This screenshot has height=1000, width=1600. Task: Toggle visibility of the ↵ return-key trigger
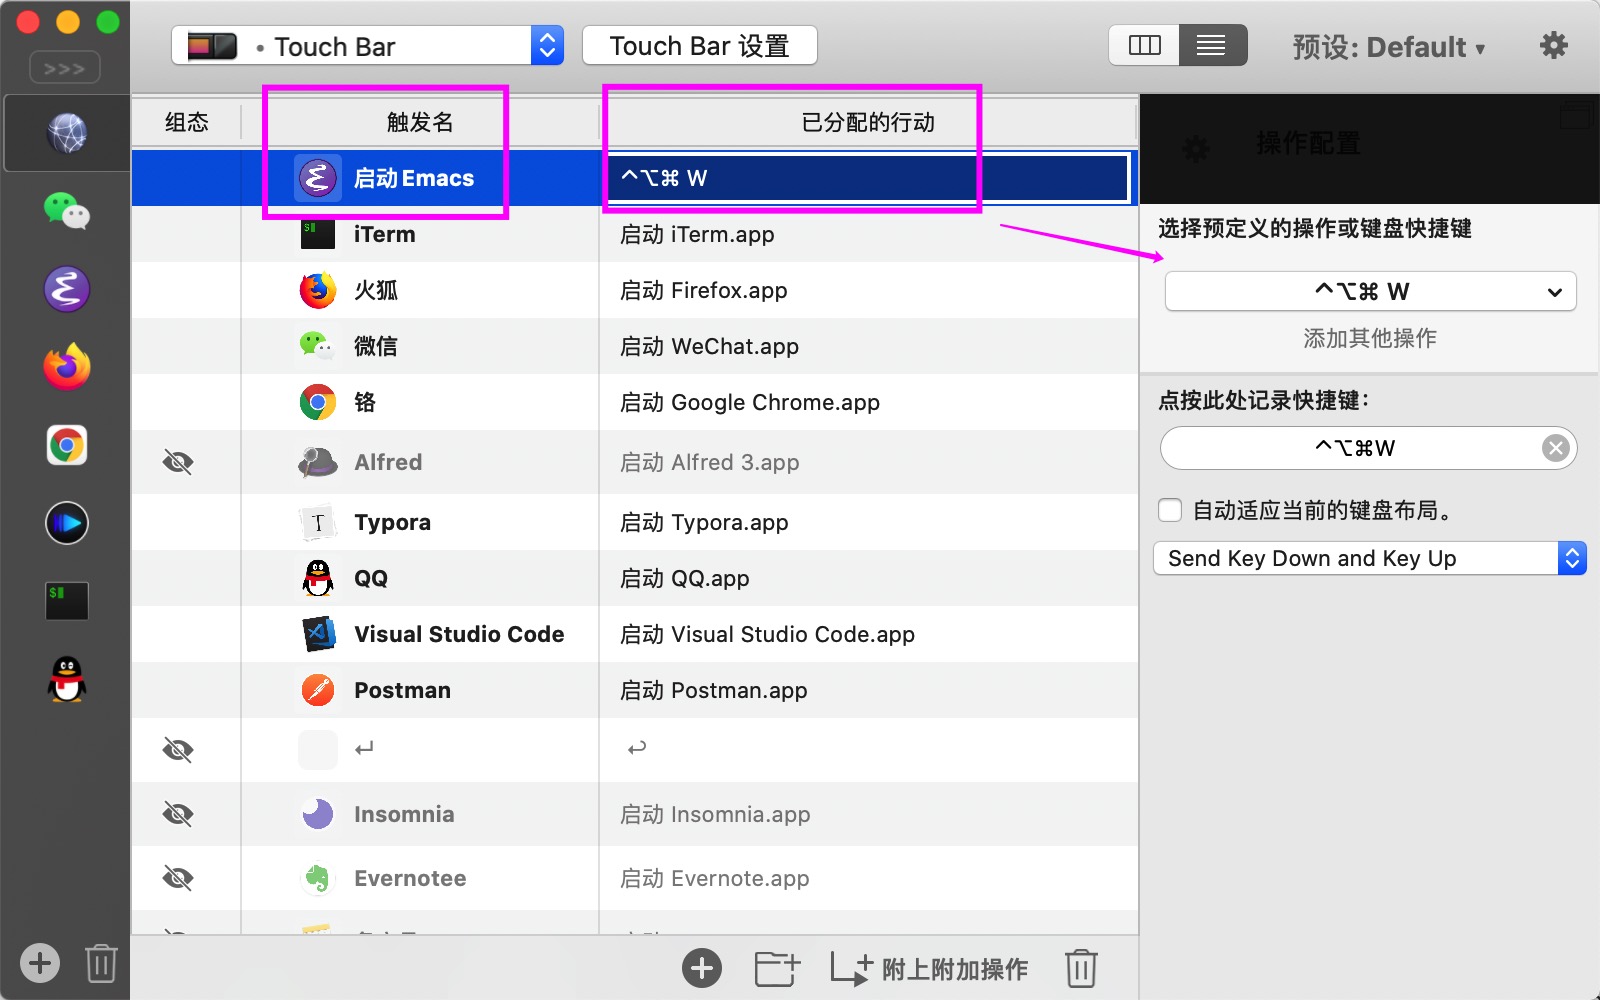click(178, 750)
